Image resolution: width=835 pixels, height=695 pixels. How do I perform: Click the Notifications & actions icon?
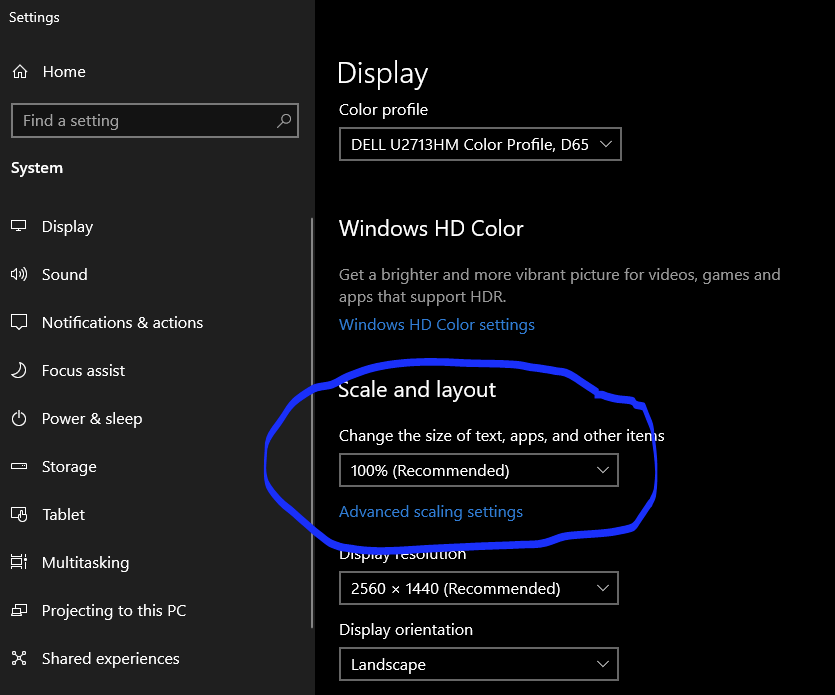[x=19, y=323]
